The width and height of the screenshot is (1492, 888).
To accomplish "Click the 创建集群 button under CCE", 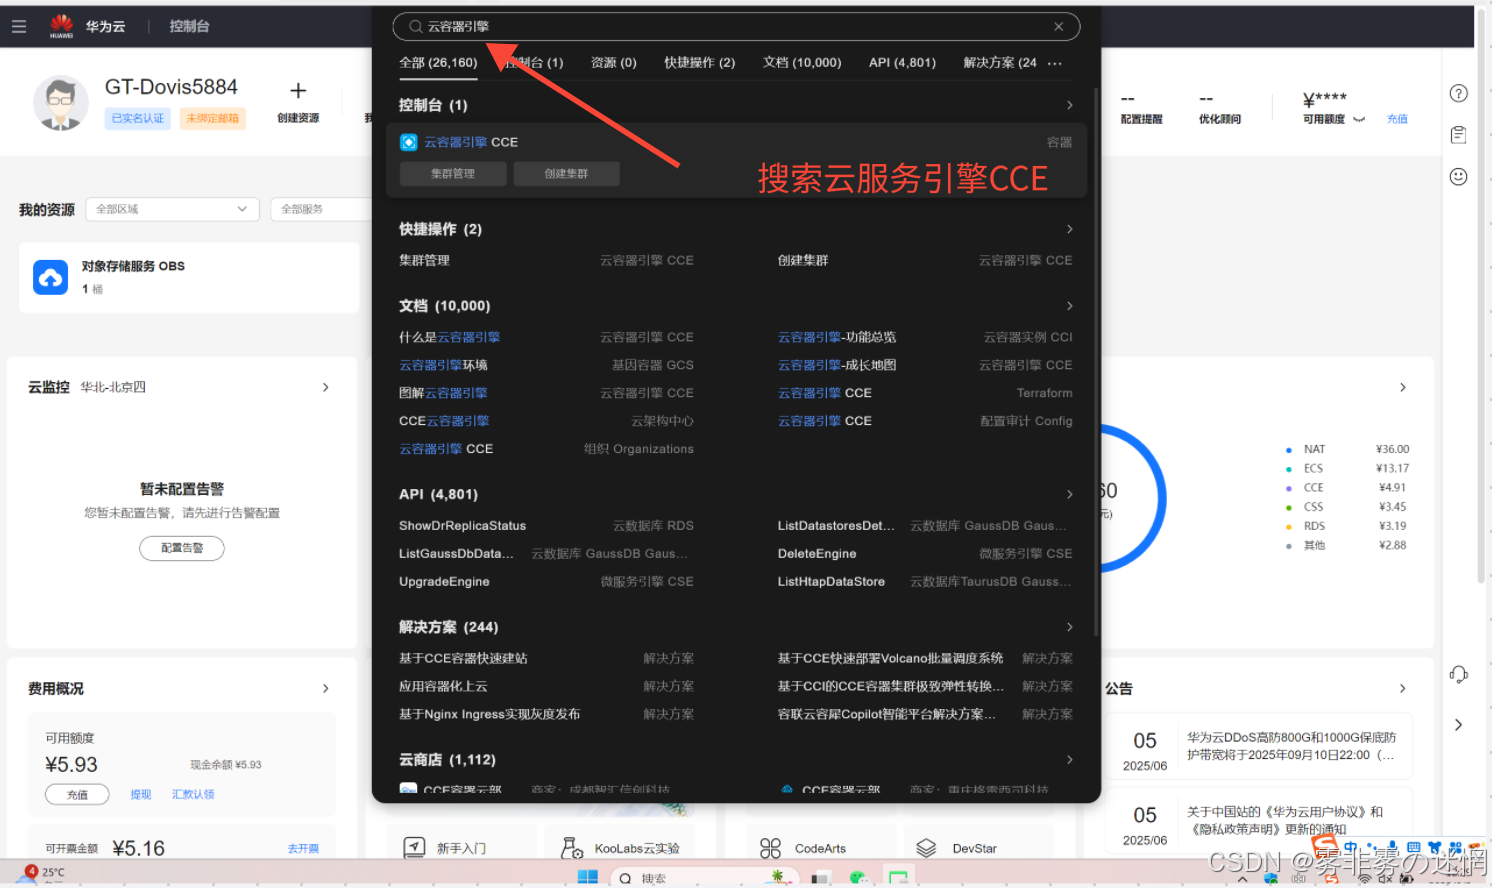I will [x=566, y=174].
